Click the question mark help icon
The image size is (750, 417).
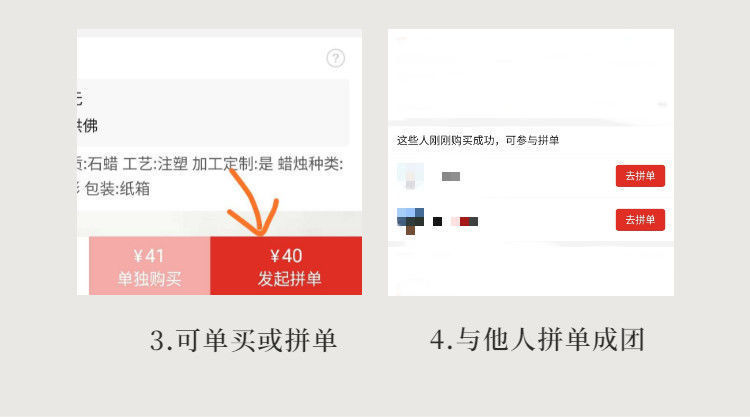click(x=335, y=58)
